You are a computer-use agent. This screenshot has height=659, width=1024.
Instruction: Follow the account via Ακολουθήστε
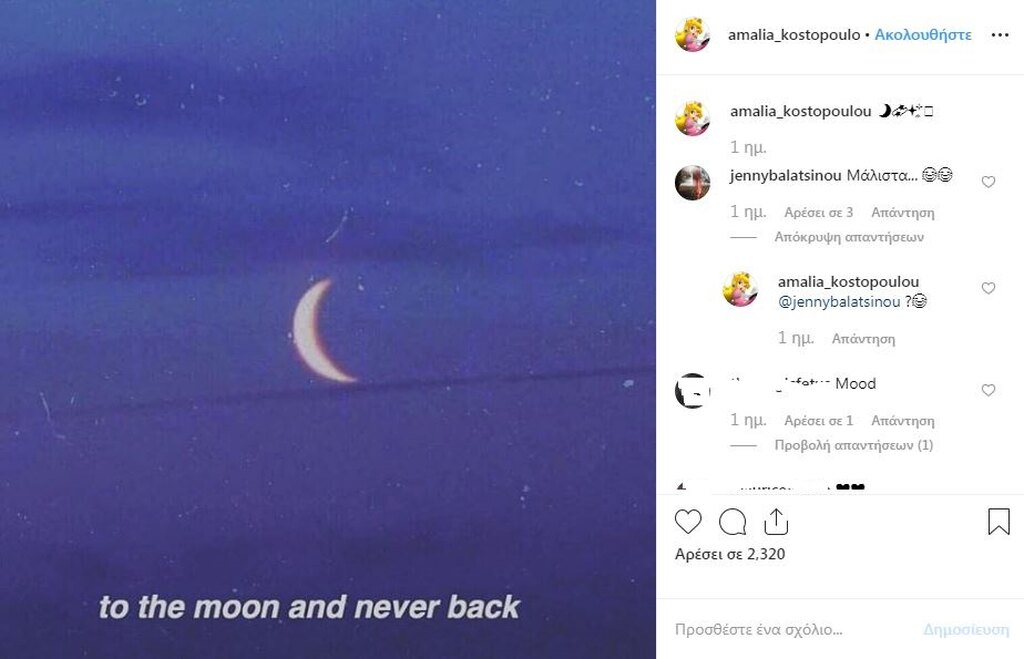[x=923, y=35]
